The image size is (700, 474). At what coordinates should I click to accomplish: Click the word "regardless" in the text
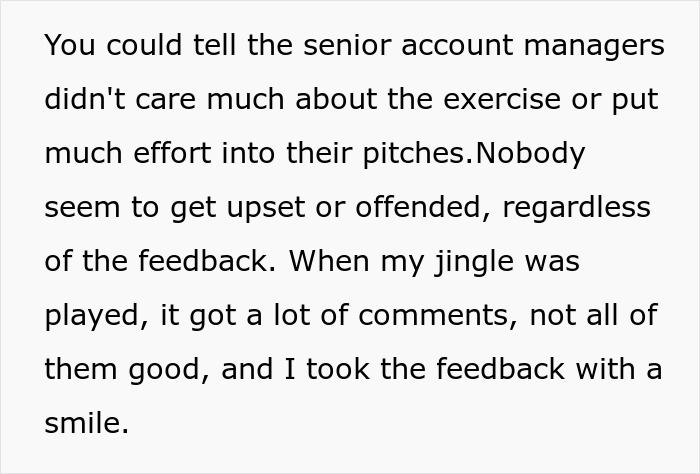click(x=577, y=208)
